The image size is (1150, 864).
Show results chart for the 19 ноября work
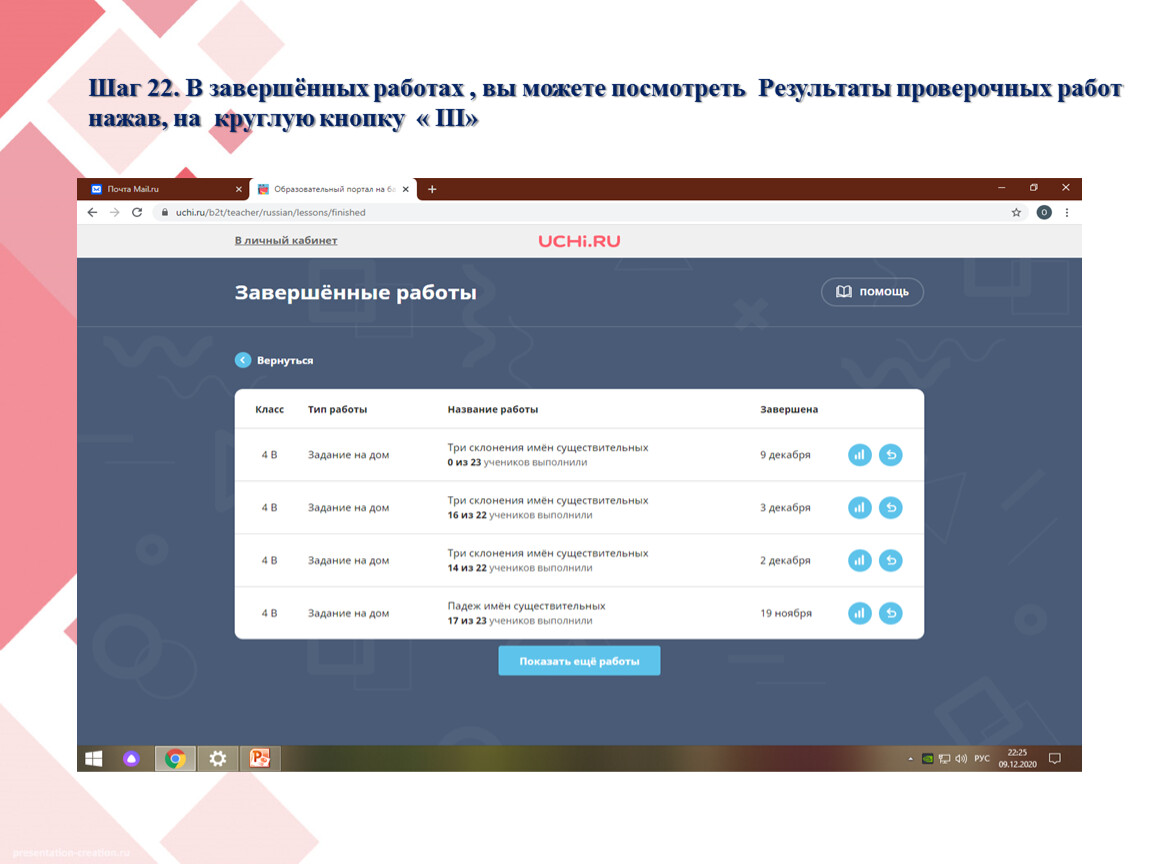(859, 613)
